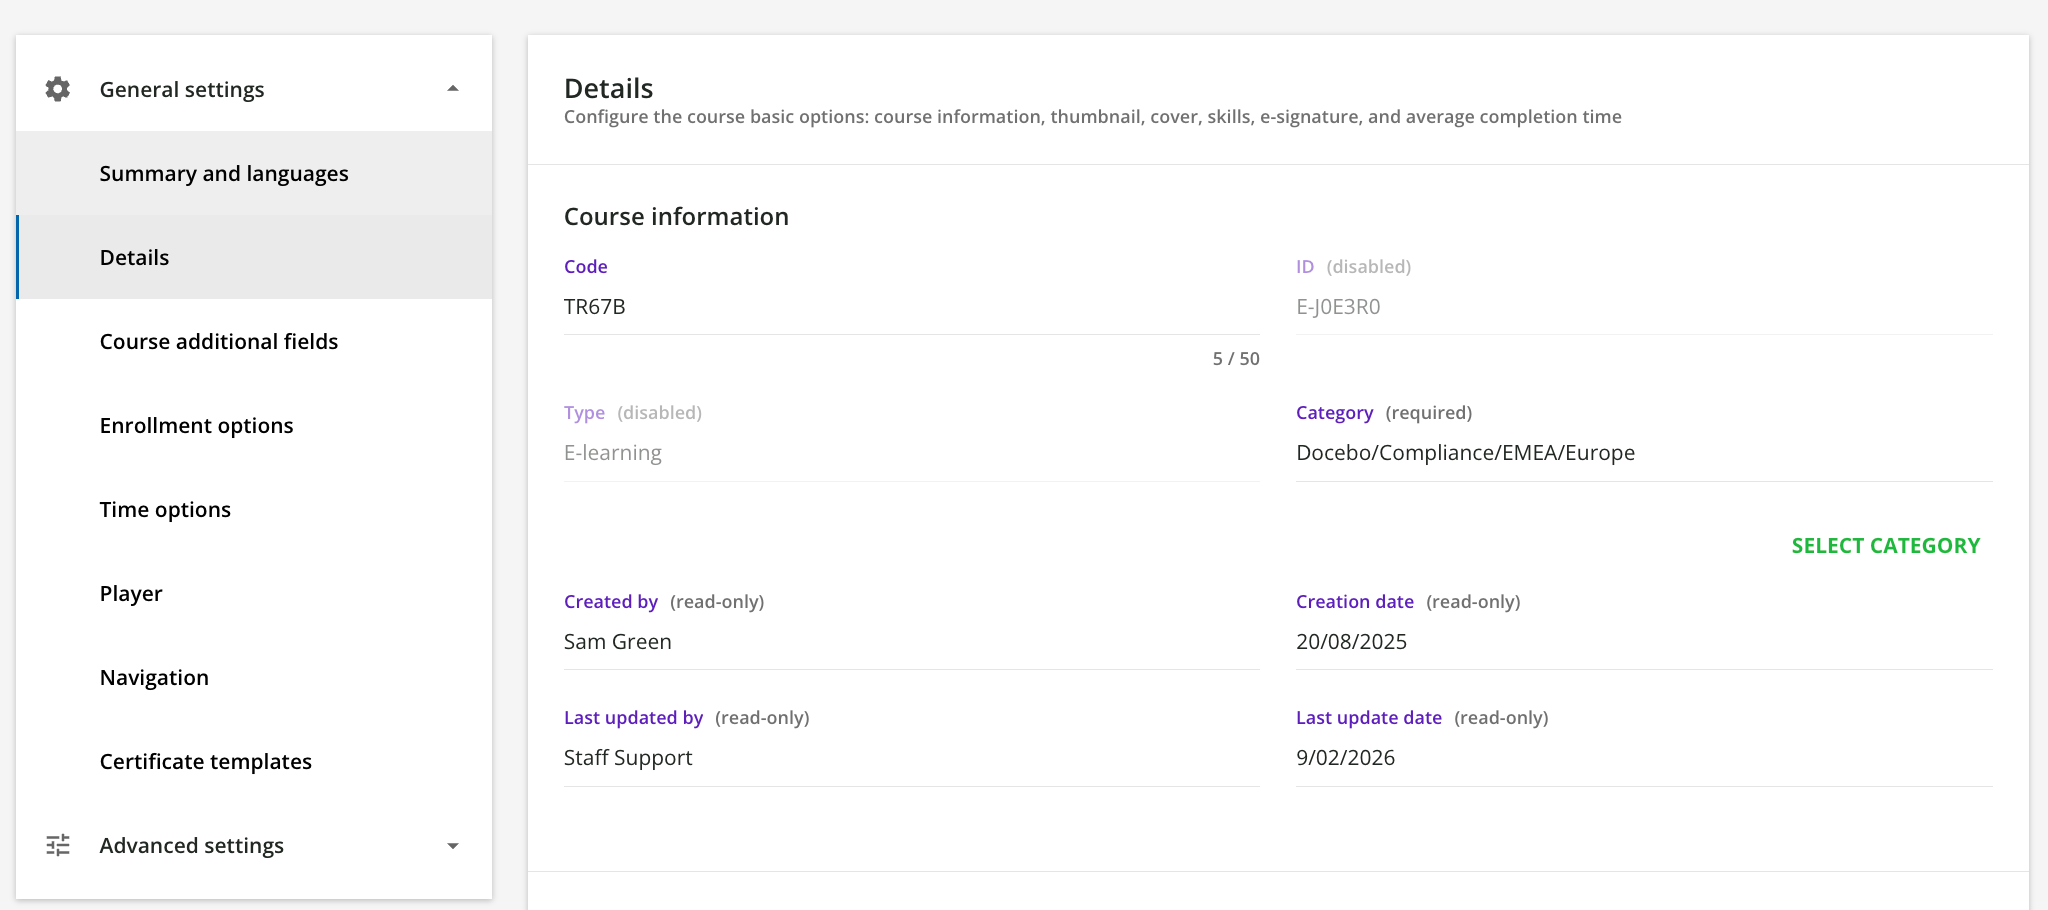Viewport: 2048px width, 910px height.
Task: Open Course additional fields settings
Action: pos(218,341)
